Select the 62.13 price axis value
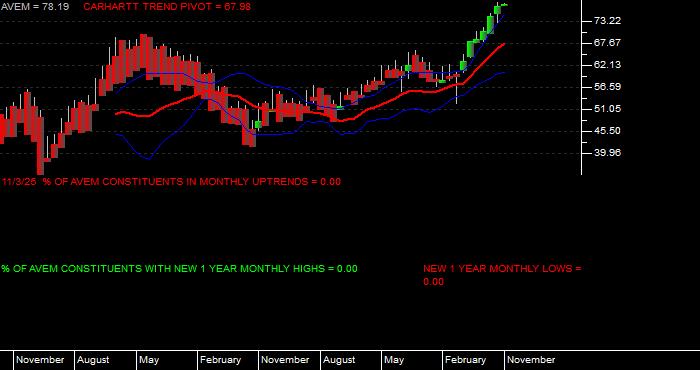The height and width of the screenshot is (370, 700). click(608, 65)
